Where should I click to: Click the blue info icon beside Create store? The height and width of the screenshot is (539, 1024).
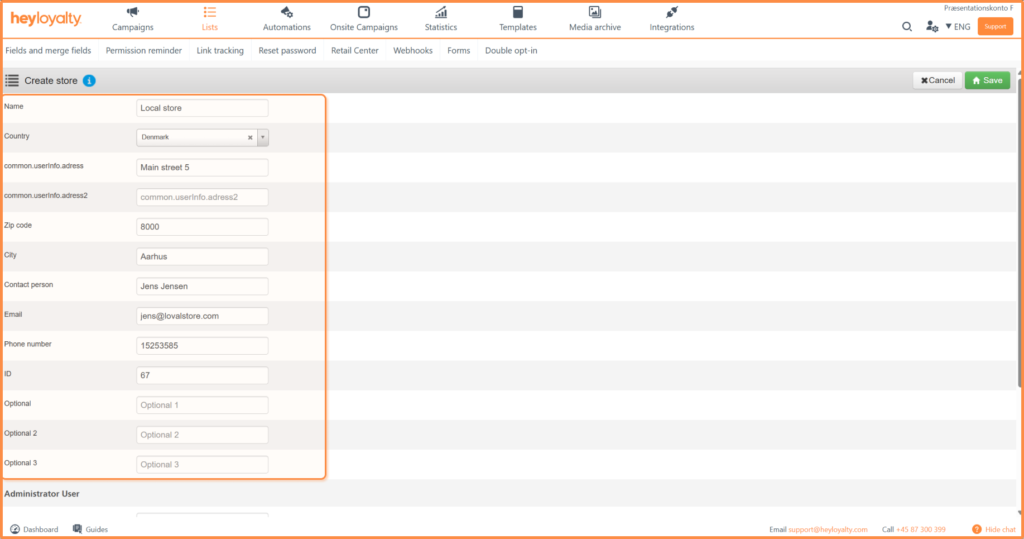pos(89,80)
